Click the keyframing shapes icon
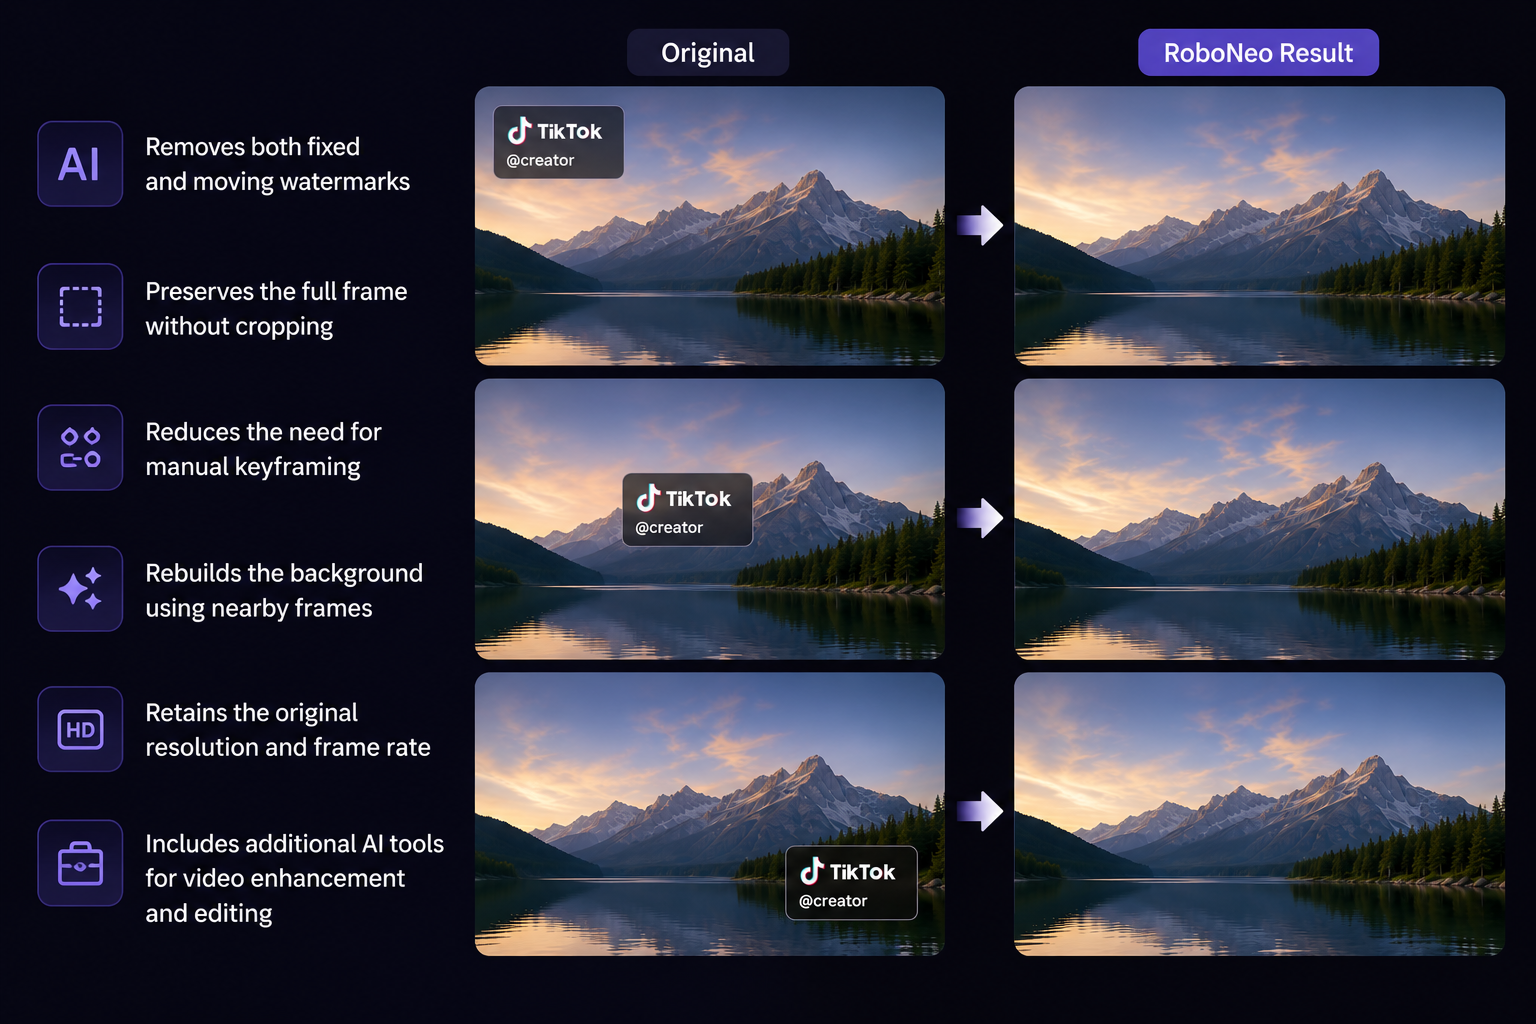Image resolution: width=1536 pixels, height=1024 pixels. tap(80, 447)
